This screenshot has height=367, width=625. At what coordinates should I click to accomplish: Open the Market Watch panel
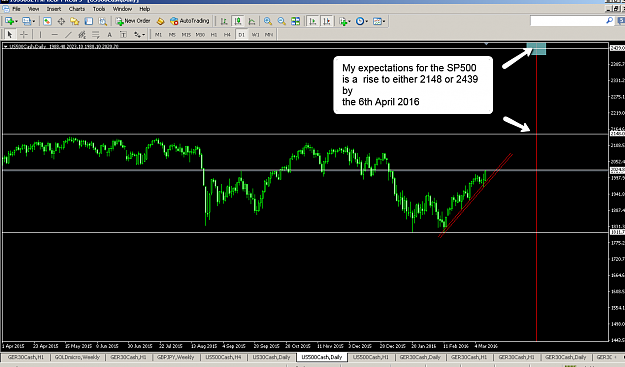[47, 21]
